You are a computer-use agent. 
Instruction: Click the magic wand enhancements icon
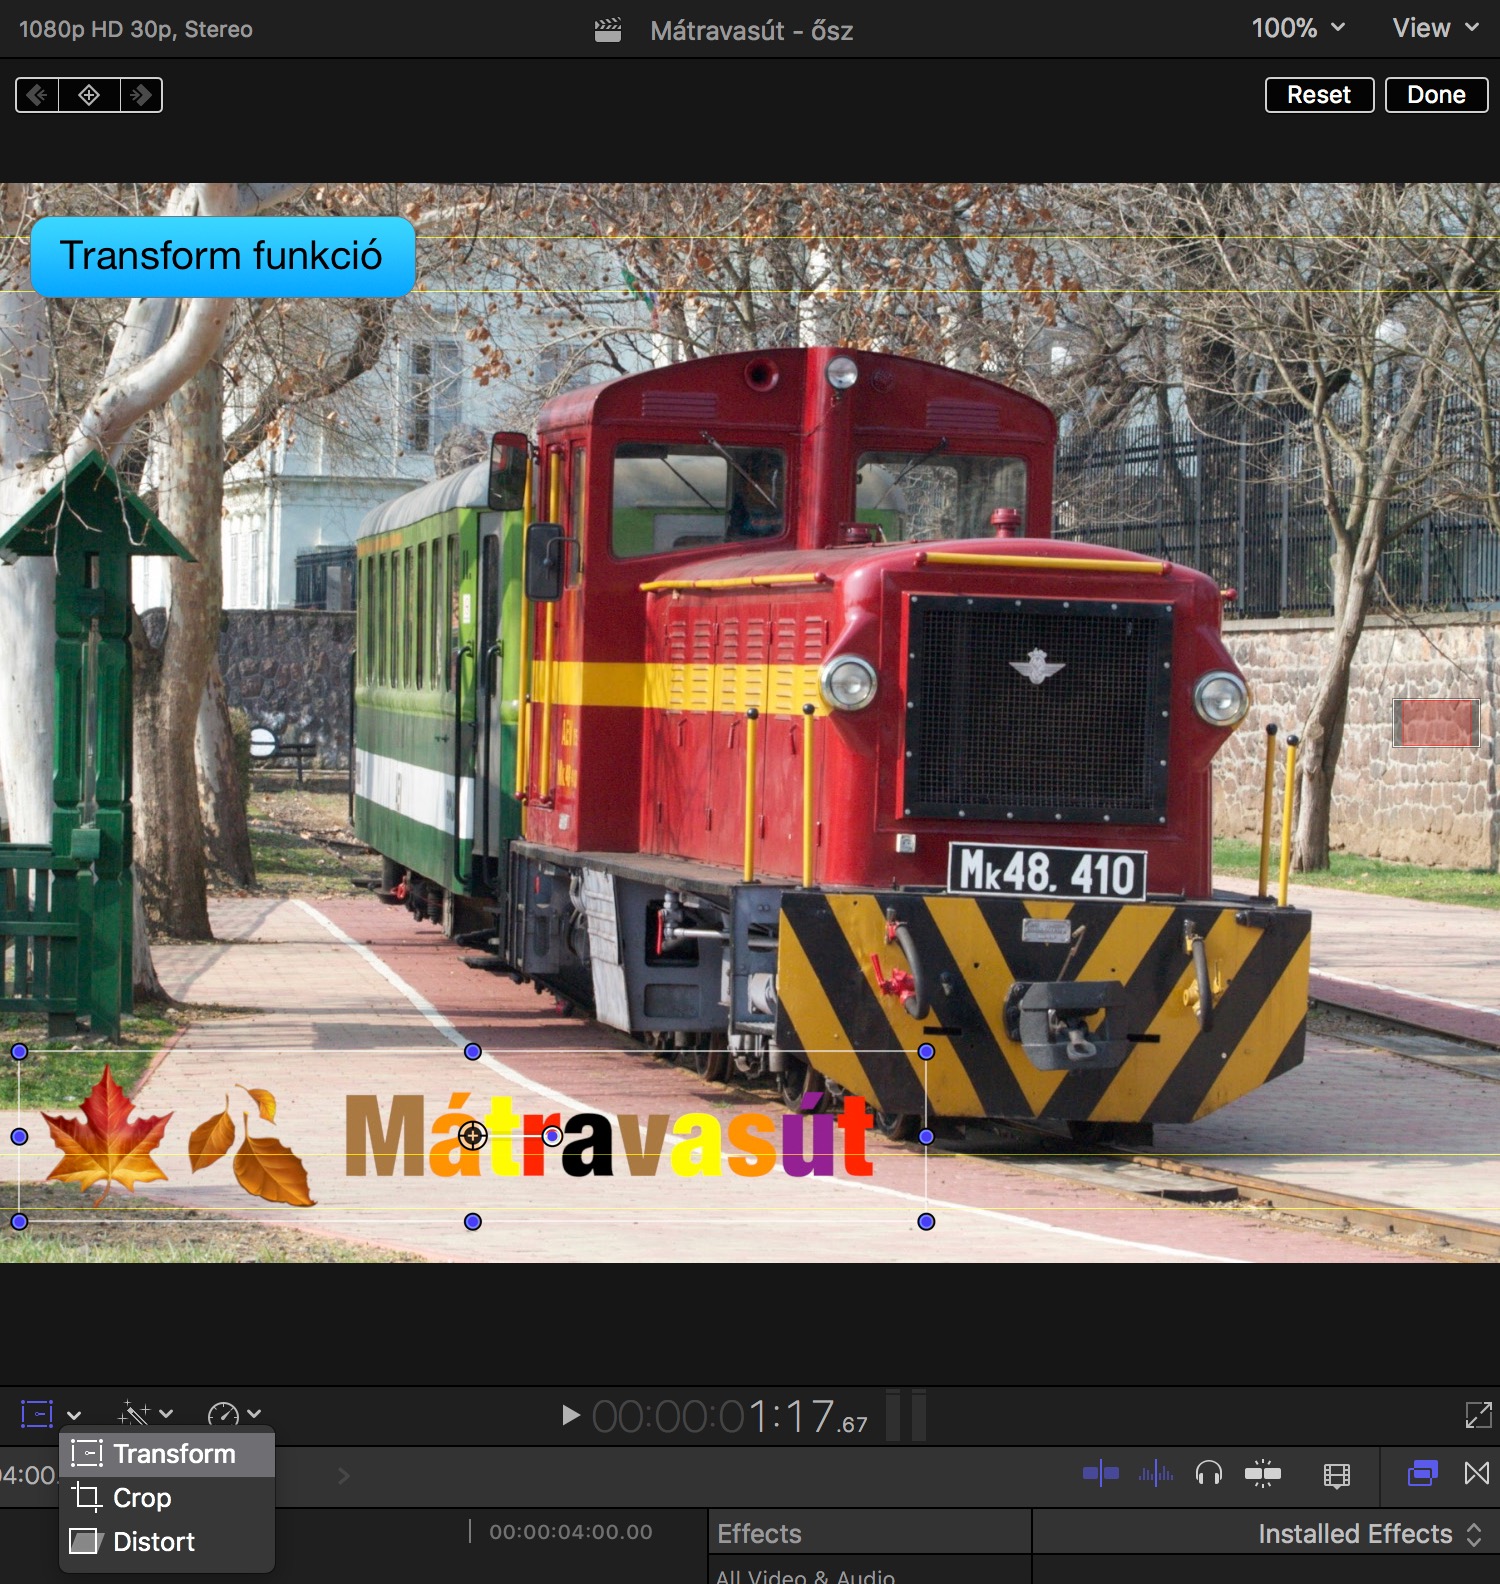click(134, 1414)
